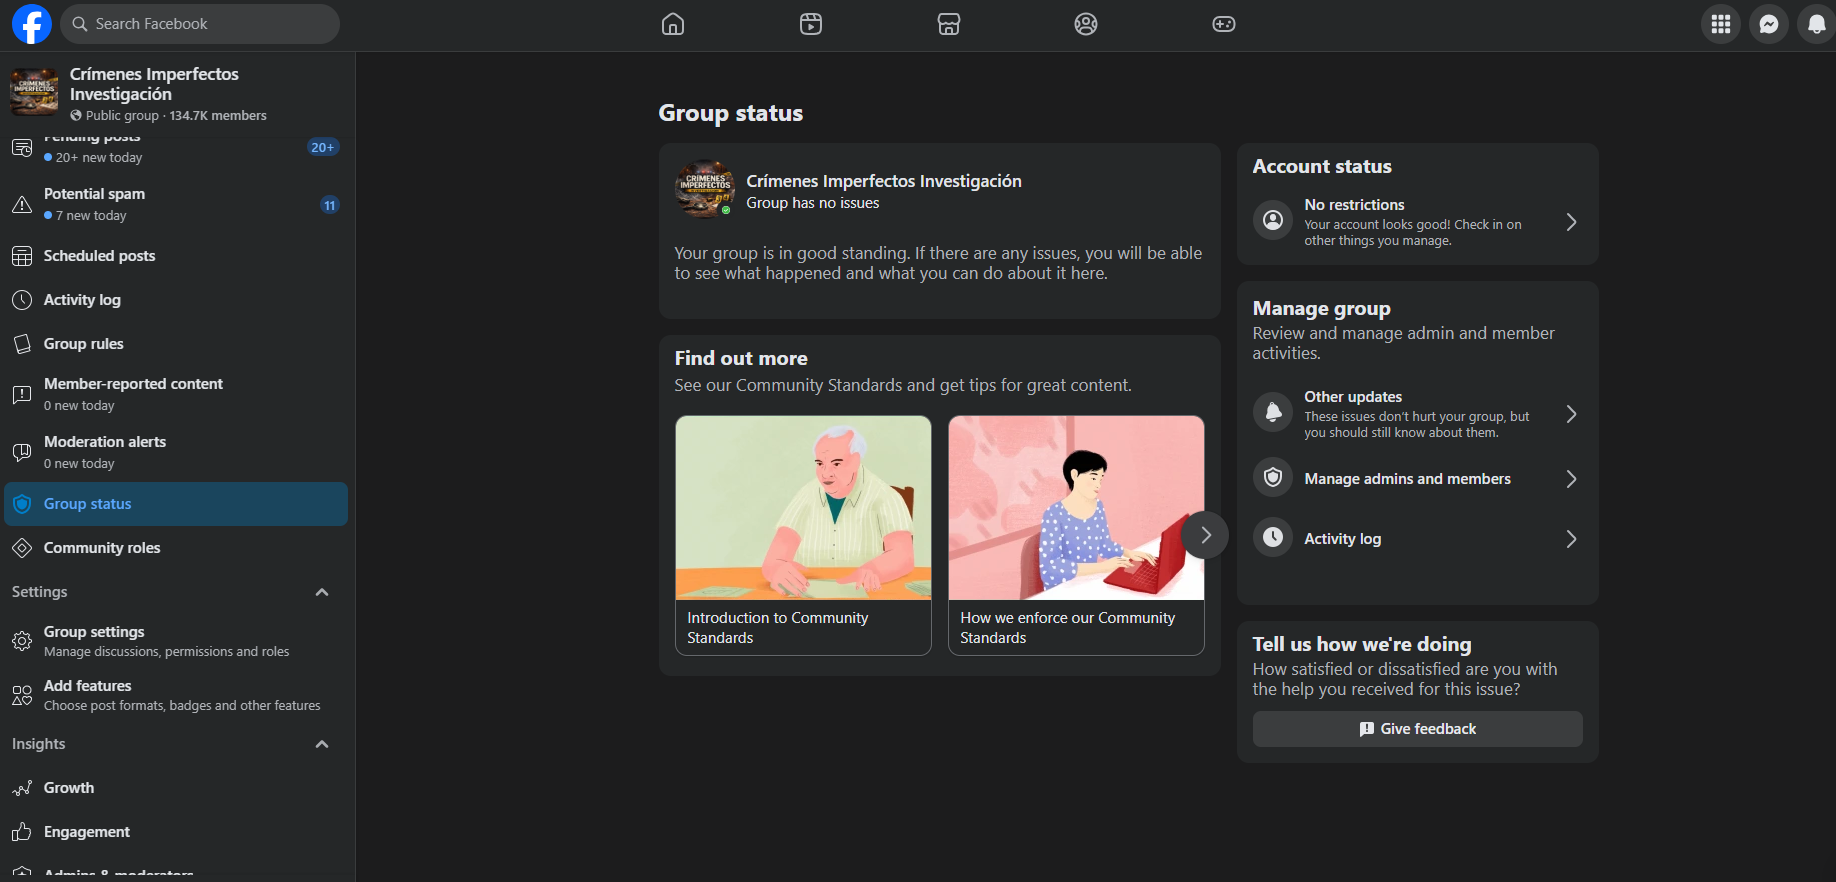Open the Marketplace icon
Screen dimensions: 1836x882
[x=949, y=24]
